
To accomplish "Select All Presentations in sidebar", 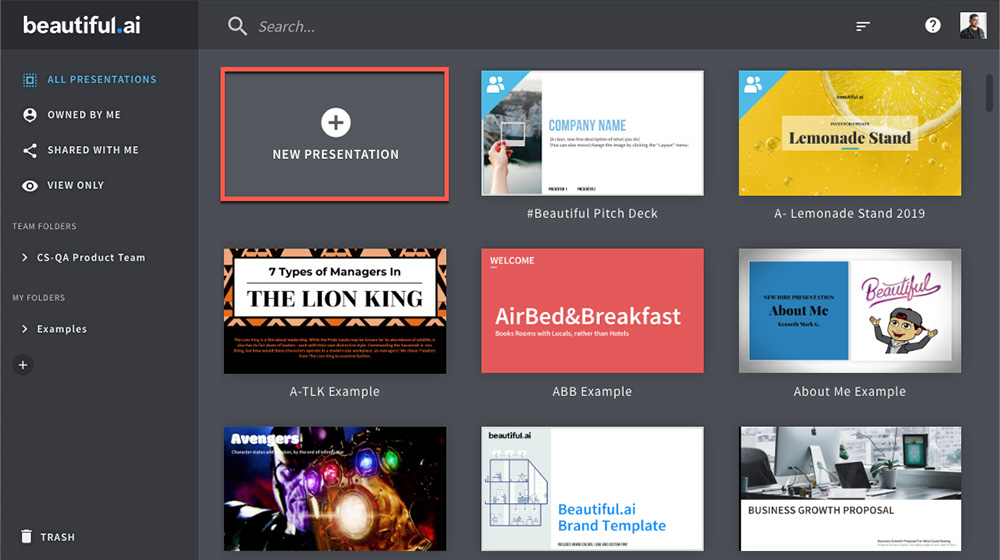I will (101, 80).
